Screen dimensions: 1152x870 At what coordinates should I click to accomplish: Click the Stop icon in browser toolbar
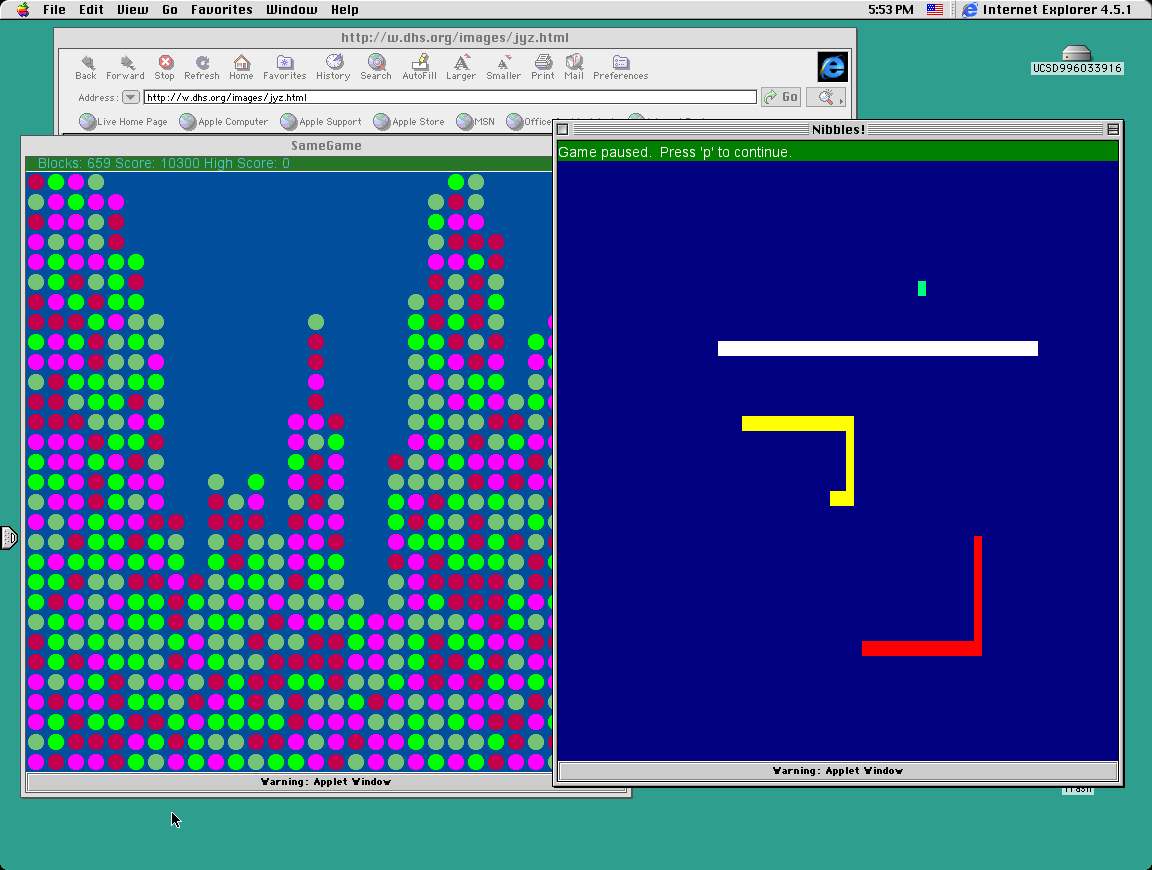click(165, 66)
